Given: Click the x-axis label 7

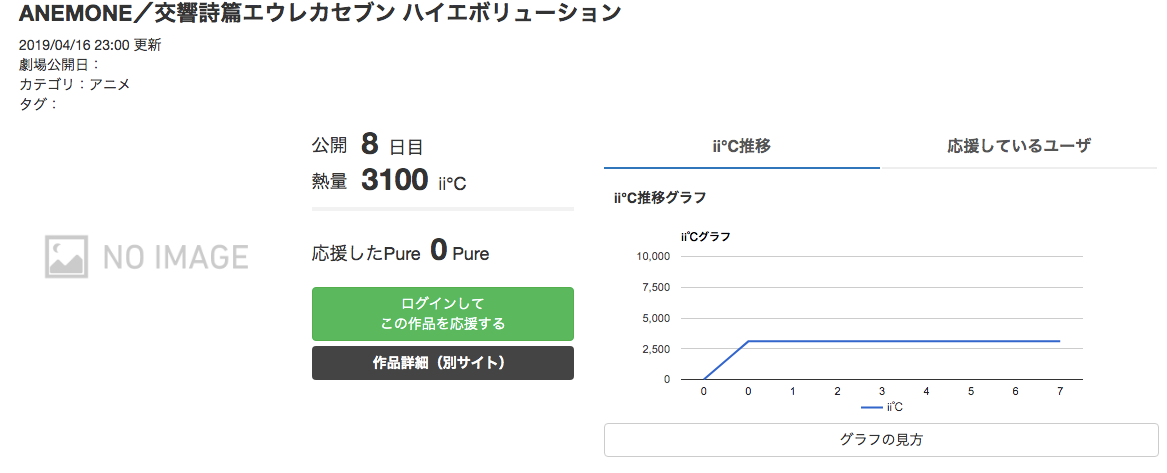Looking at the screenshot, I should click(x=1060, y=391).
